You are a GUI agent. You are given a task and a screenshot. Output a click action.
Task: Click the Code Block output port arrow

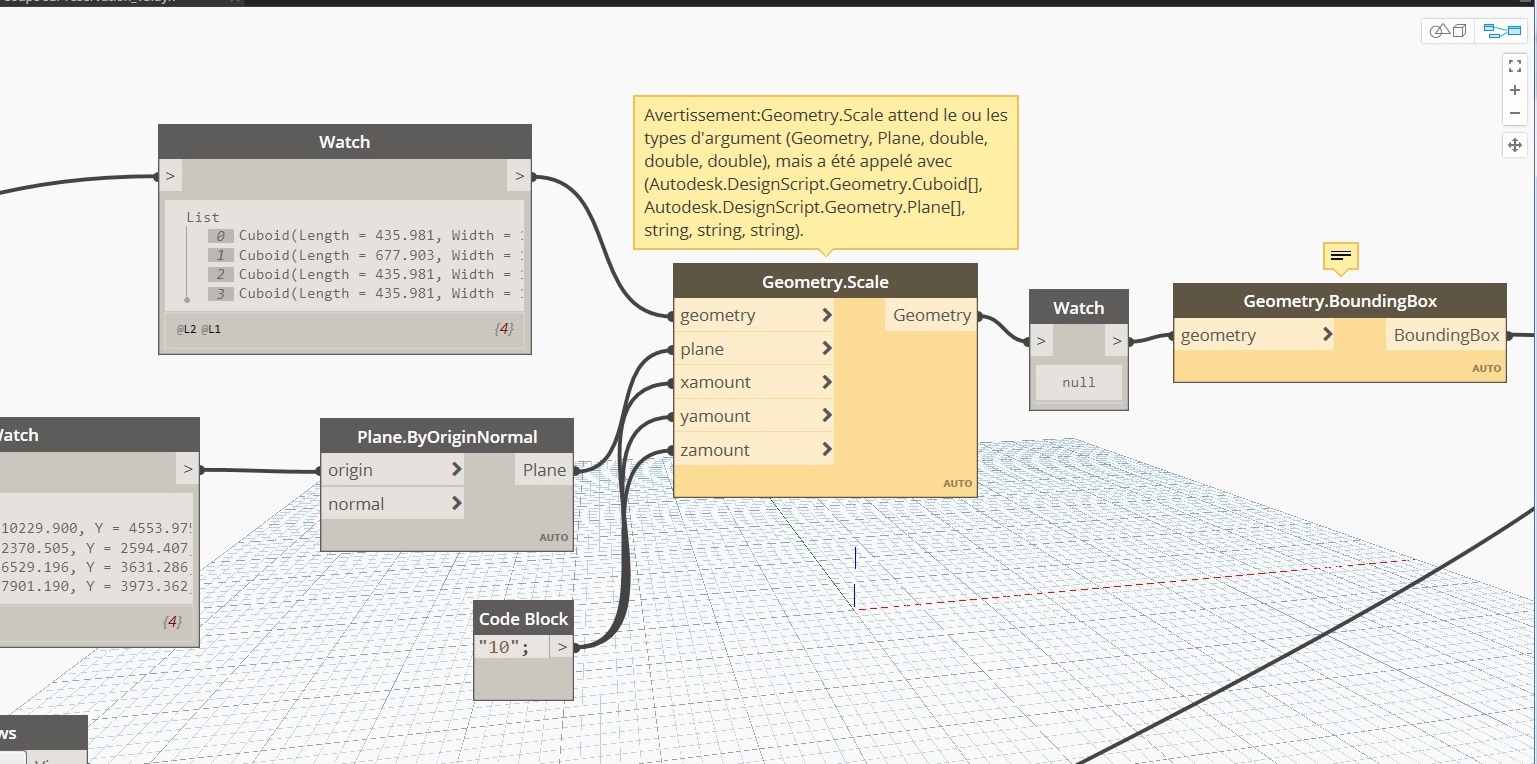(562, 647)
